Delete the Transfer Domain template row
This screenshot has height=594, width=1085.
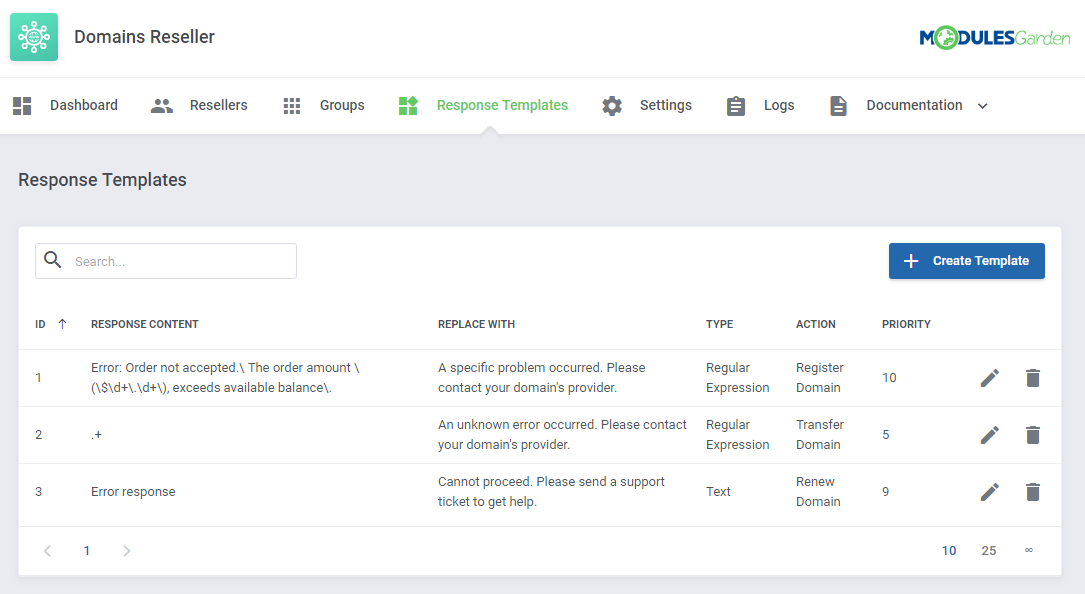point(1032,435)
